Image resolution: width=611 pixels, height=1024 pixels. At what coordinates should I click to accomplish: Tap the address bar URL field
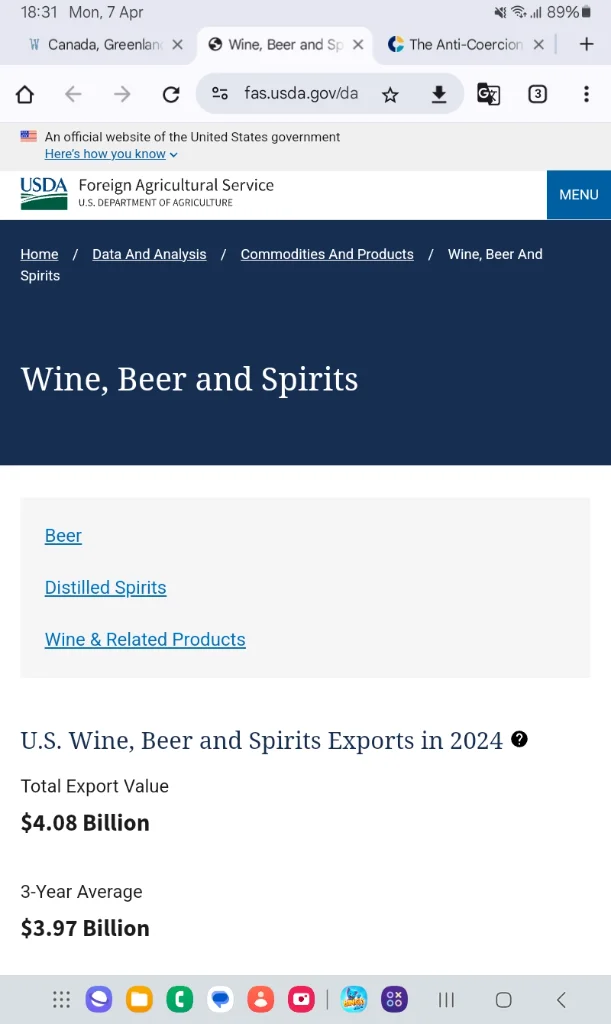300,94
